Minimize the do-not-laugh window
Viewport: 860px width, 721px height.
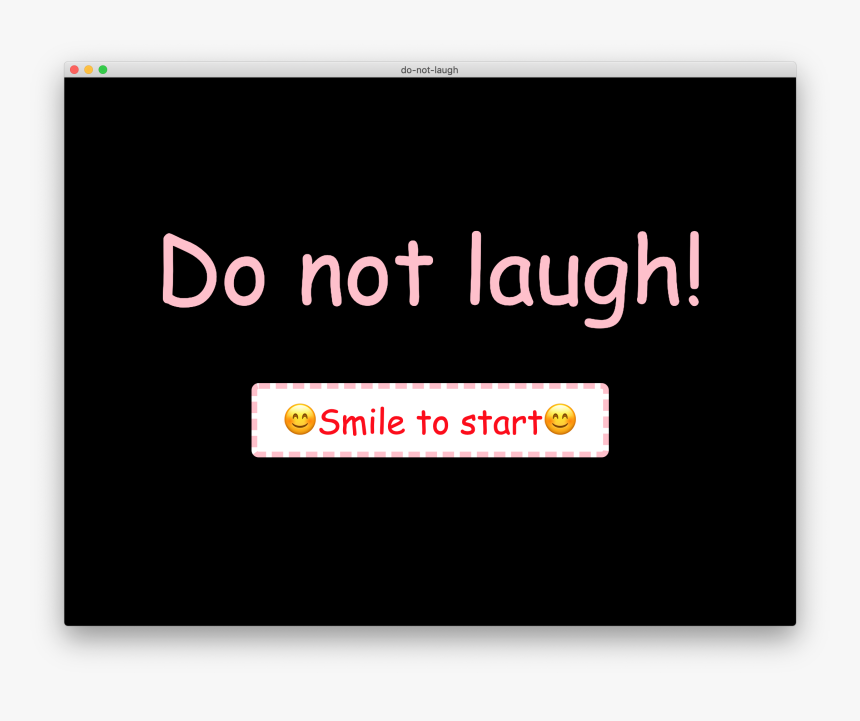point(88,70)
